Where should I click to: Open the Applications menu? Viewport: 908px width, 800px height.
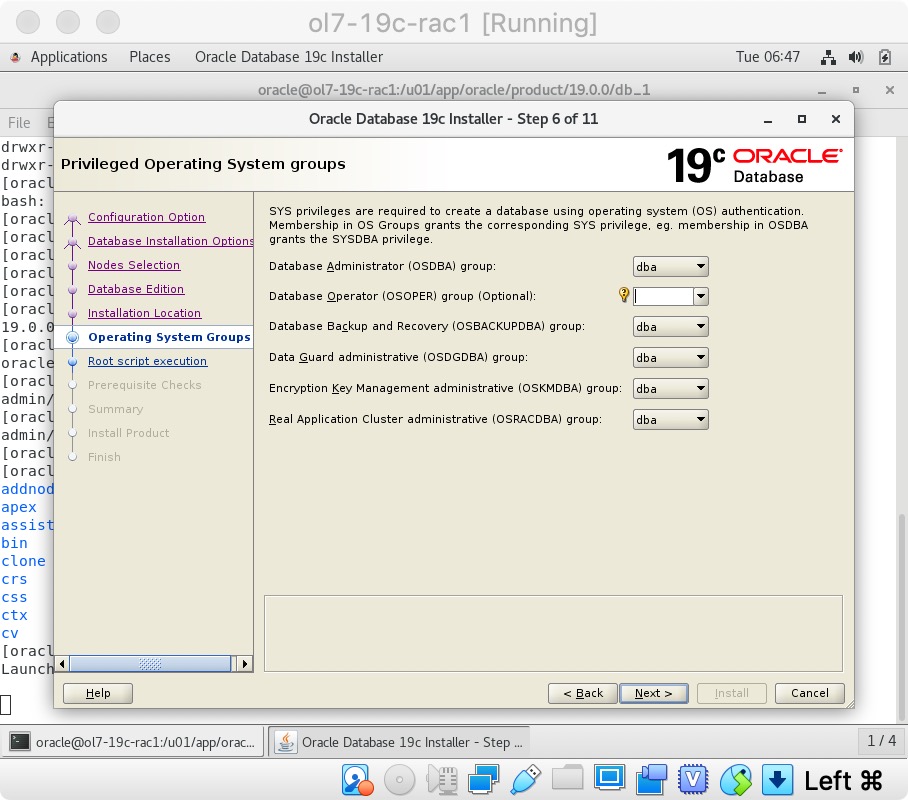[69, 57]
